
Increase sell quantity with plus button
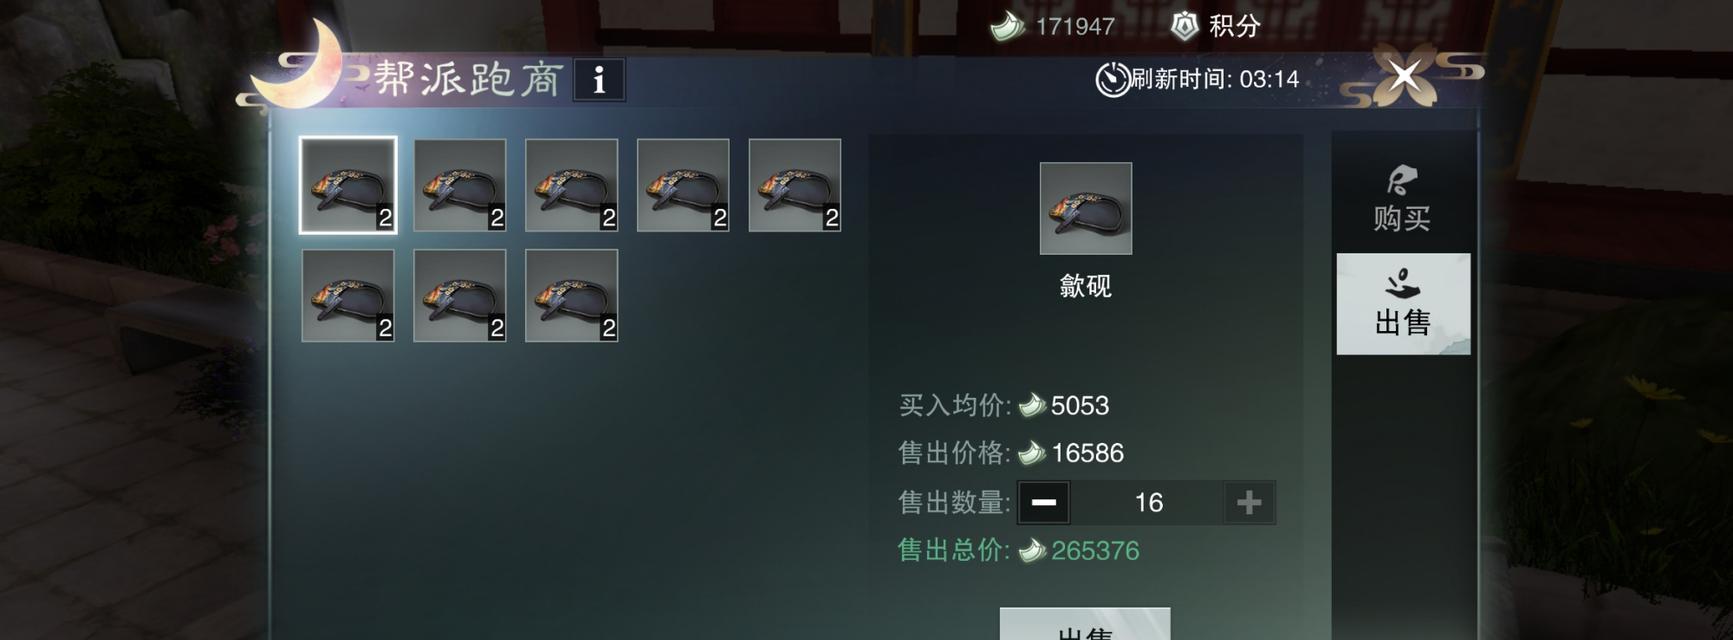click(x=1249, y=502)
